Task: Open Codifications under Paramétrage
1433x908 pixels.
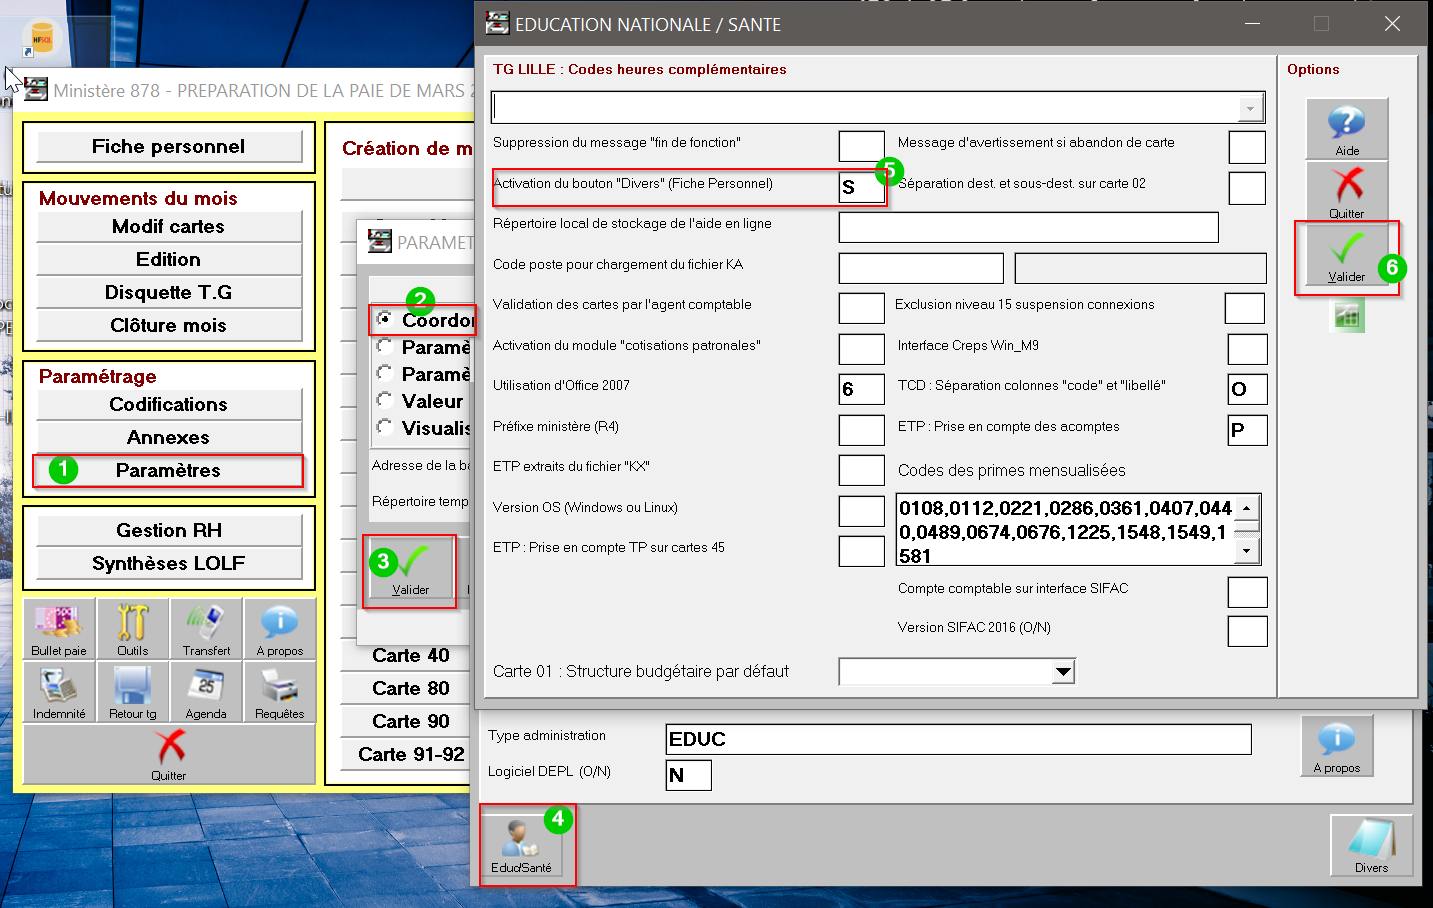Action: click(169, 404)
